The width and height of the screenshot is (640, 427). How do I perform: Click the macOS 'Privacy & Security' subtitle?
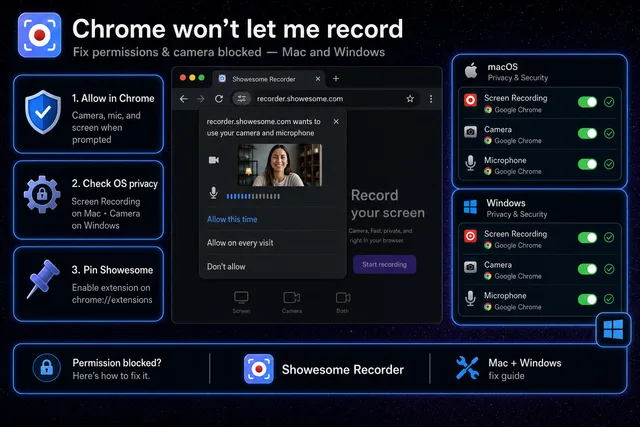518,78
